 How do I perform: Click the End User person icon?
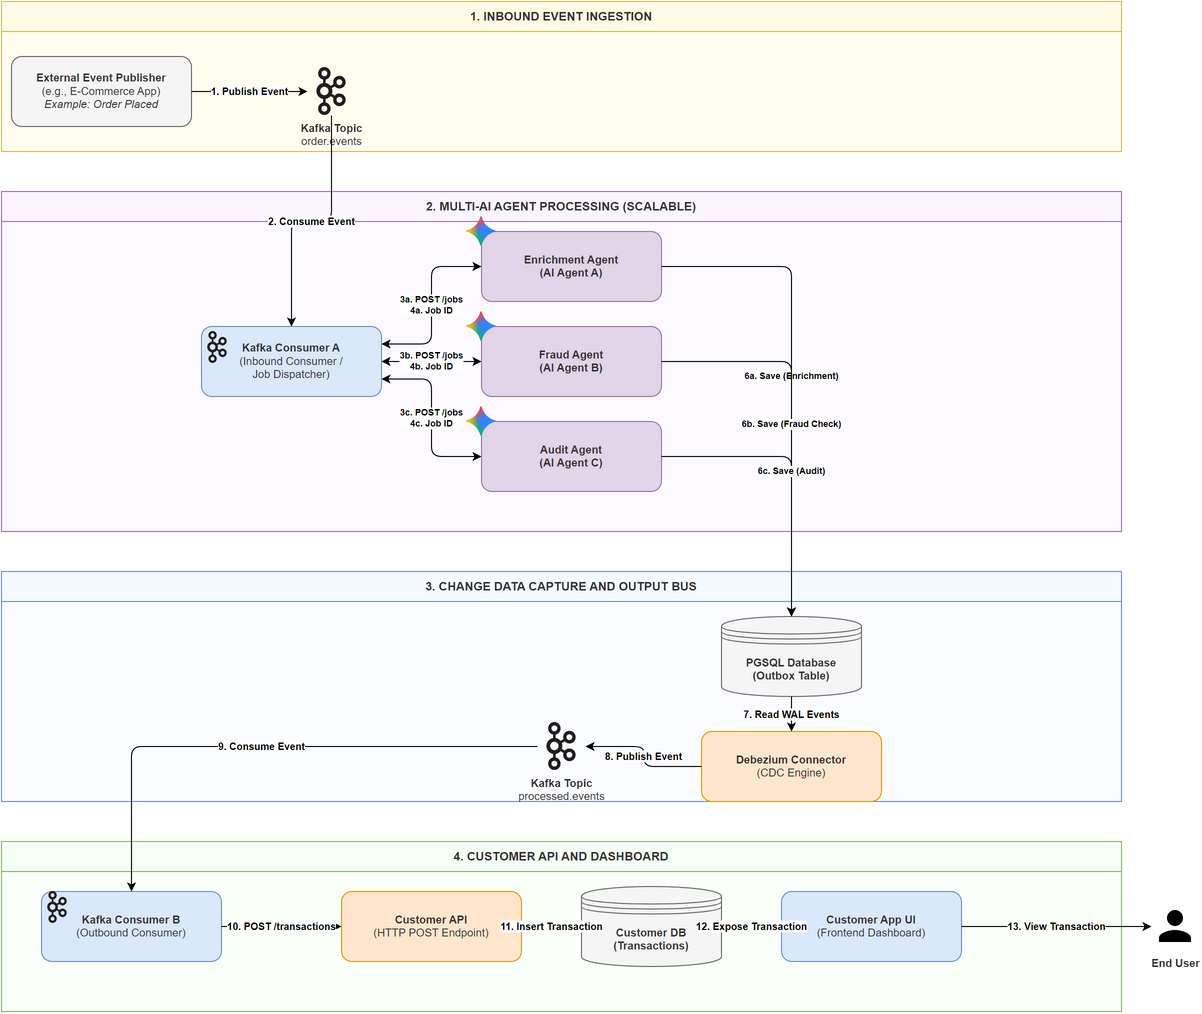click(1175, 927)
